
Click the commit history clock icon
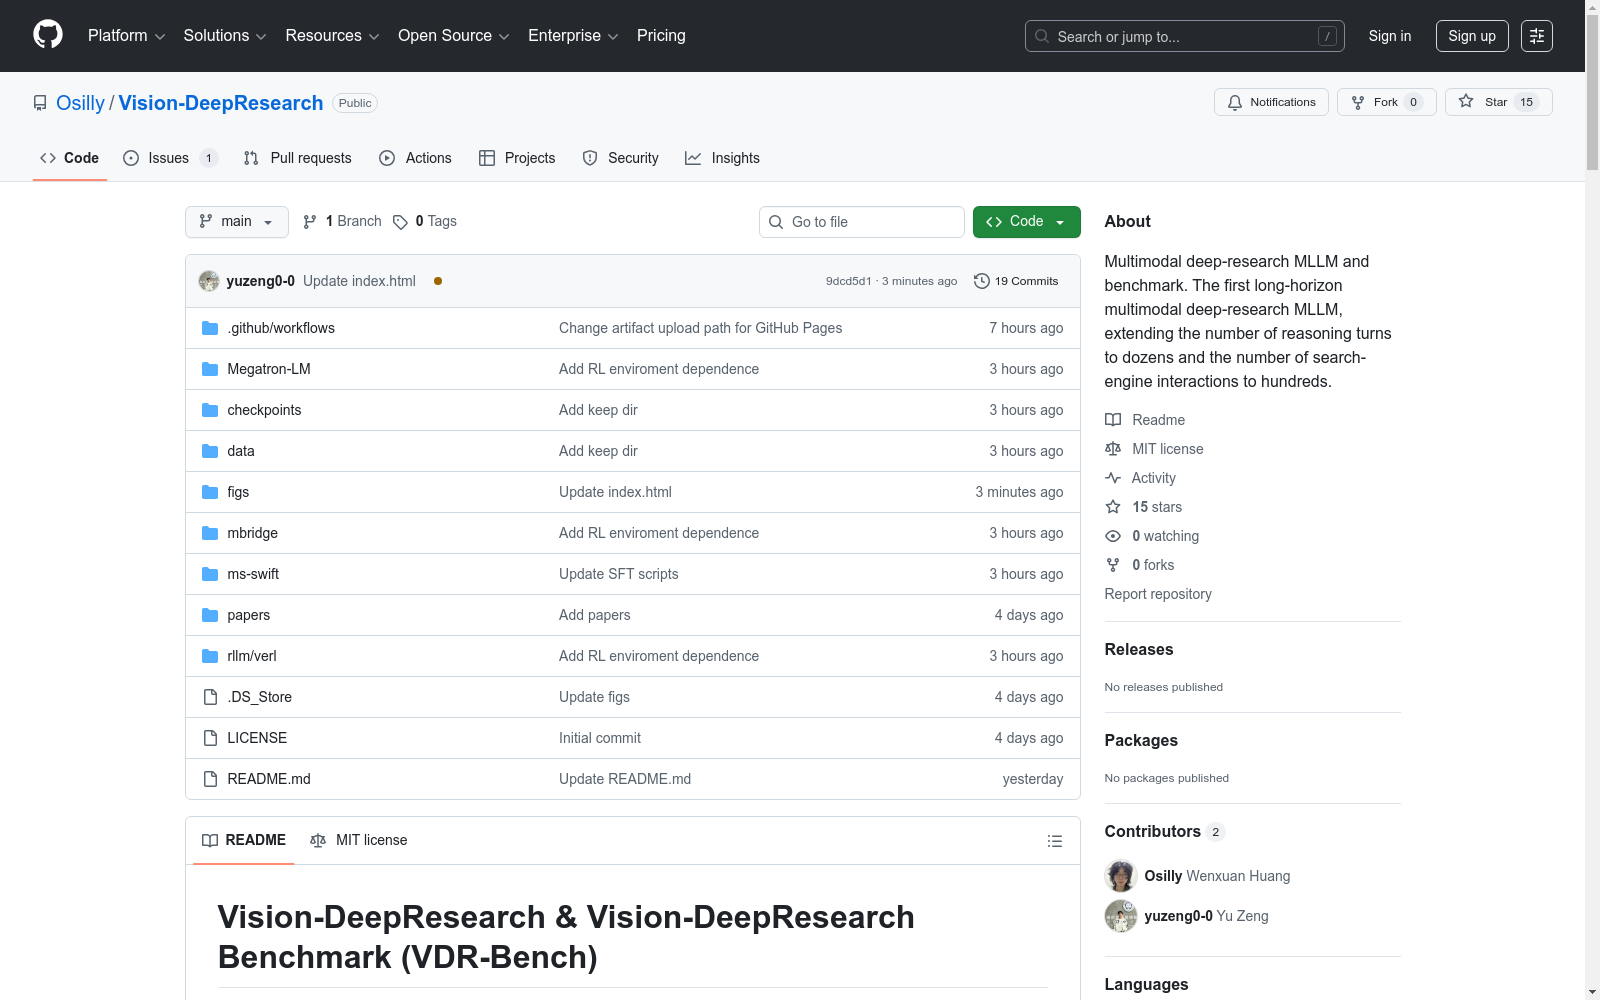point(982,281)
